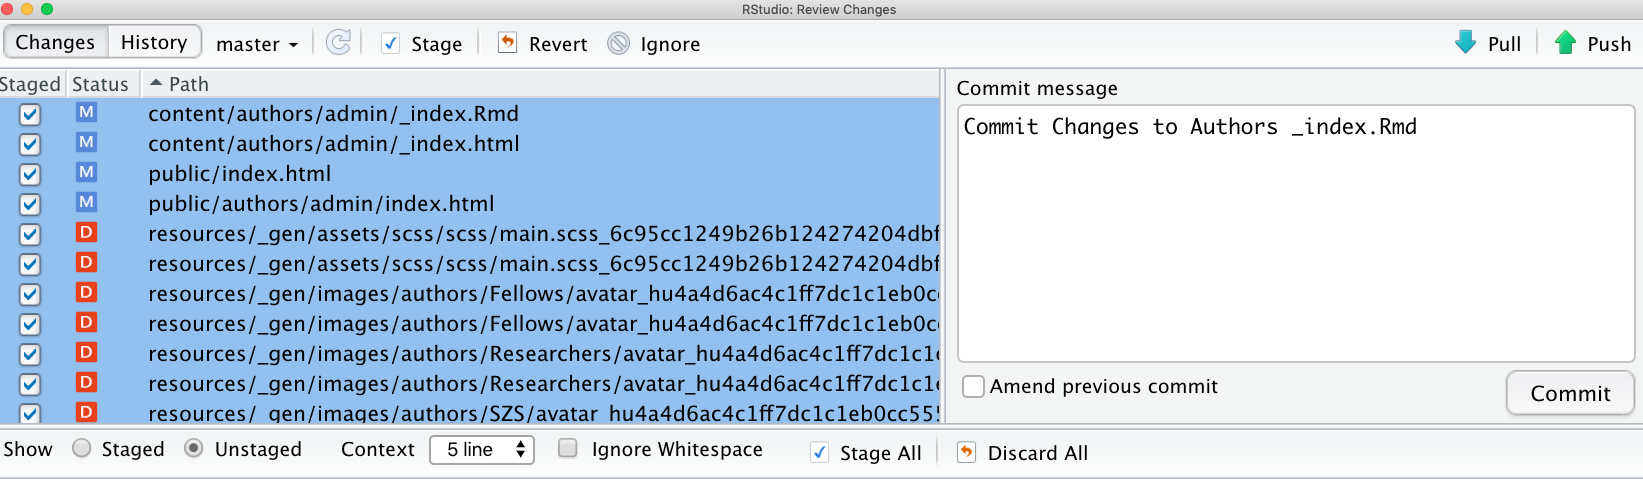Open the Context 5 line dropdown
Viewport: 1643px width, 481px height.
click(x=482, y=450)
